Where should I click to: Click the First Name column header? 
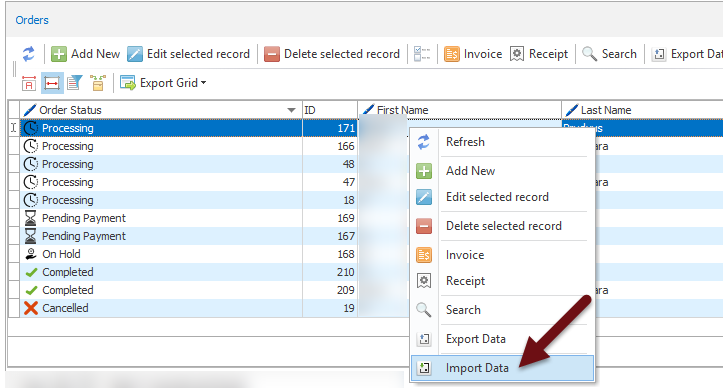pos(459,110)
